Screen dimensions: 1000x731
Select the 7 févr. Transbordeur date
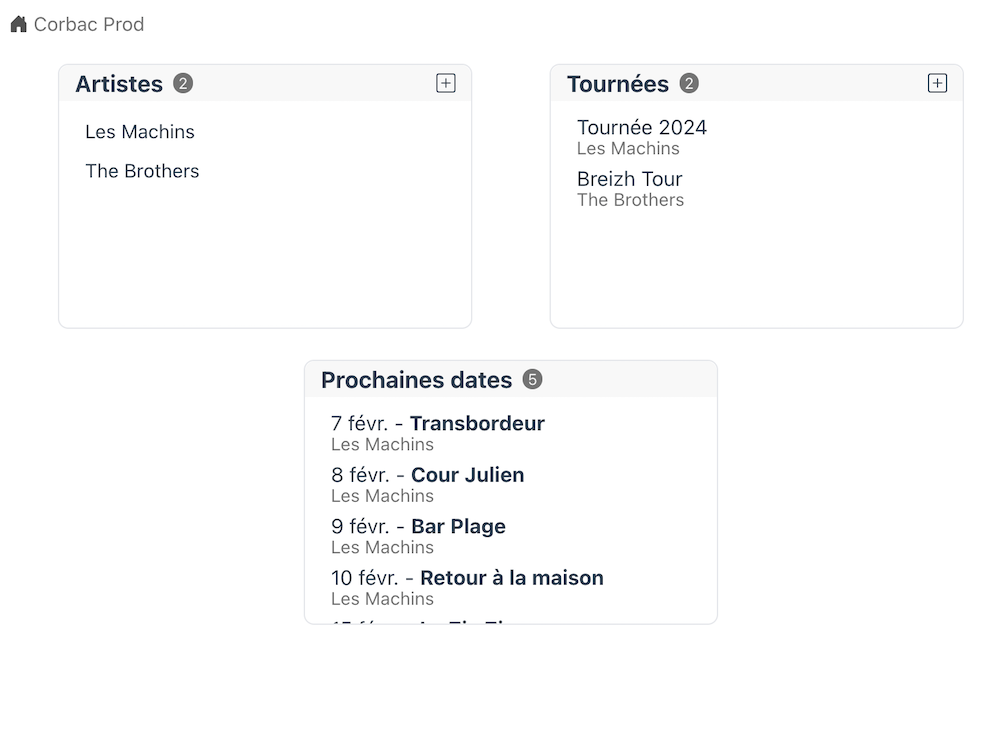438,432
